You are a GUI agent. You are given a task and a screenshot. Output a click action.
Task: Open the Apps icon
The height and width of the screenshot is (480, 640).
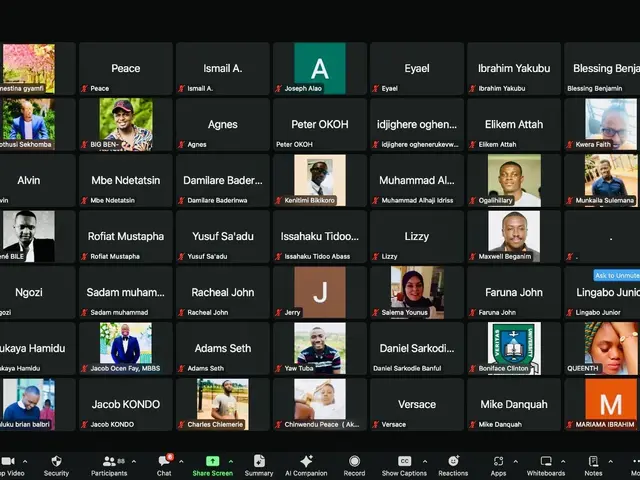[498, 461]
